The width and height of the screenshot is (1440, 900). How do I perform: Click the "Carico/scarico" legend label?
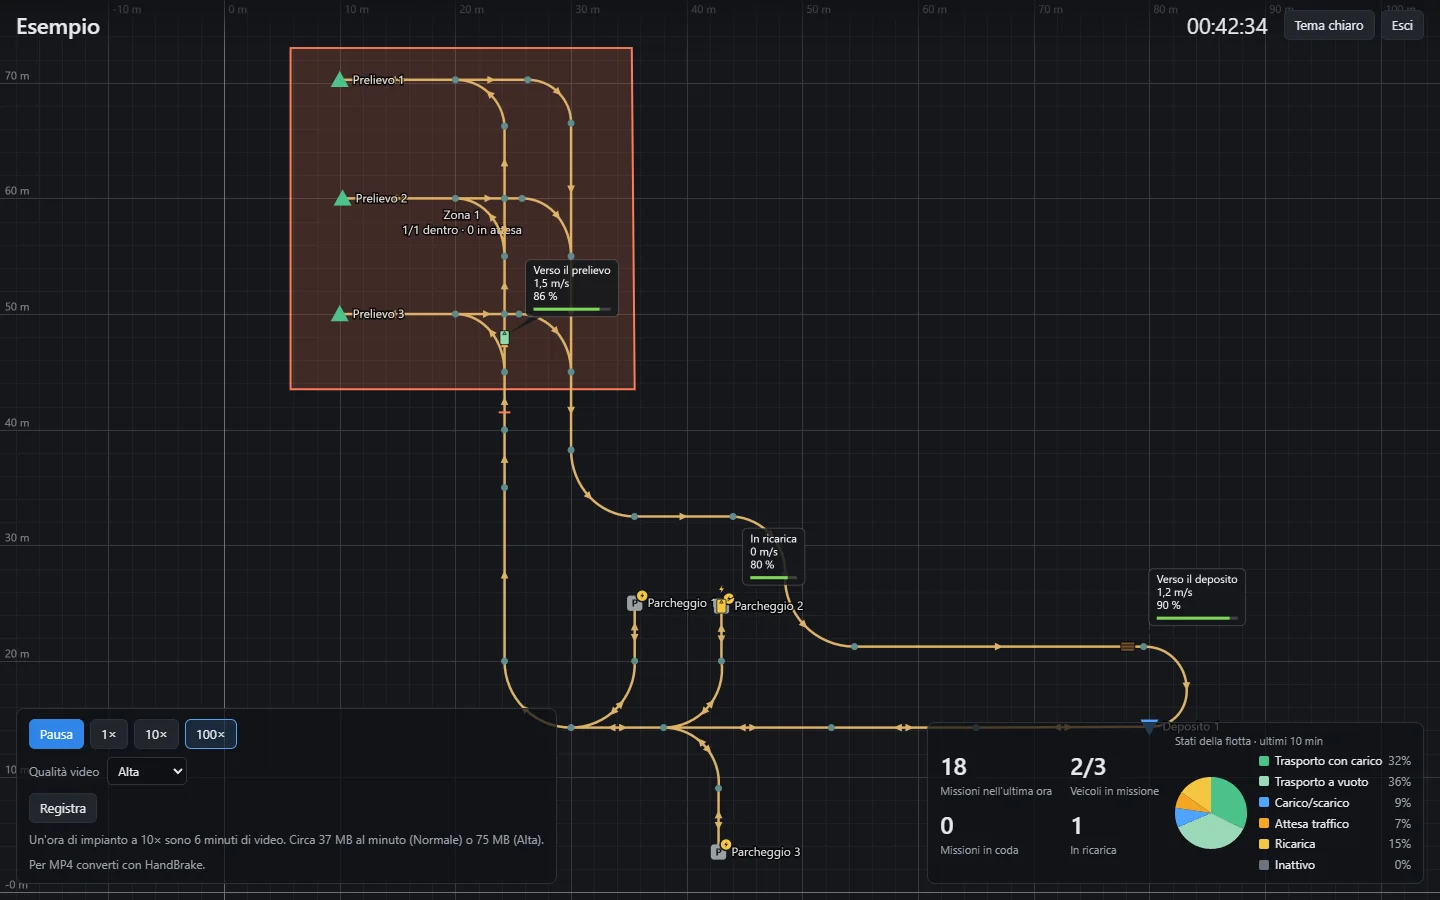click(x=1312, y=803)
